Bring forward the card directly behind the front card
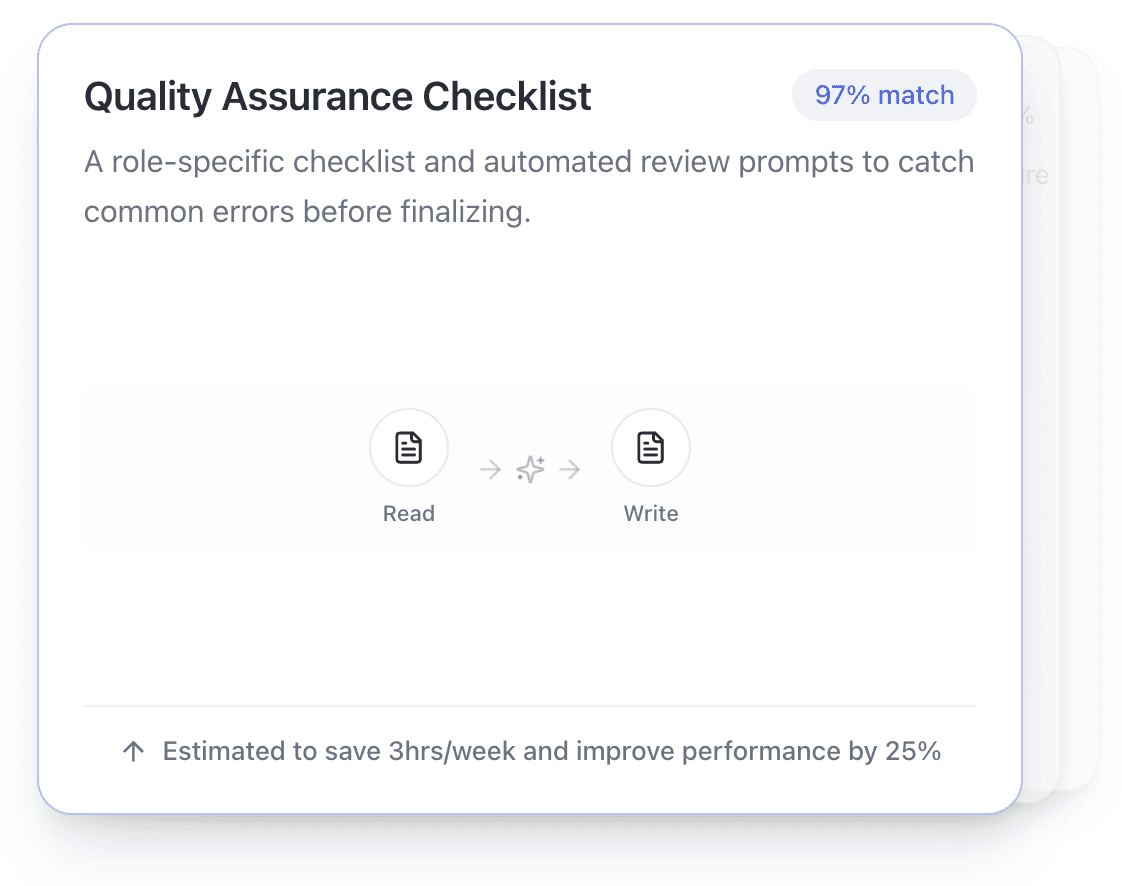 [1042, 400]
